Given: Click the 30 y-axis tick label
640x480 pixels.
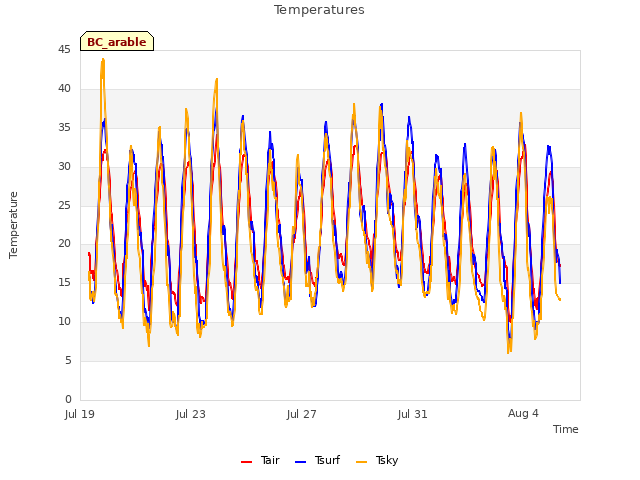Looking at the screenshot, I should [64, 167].
